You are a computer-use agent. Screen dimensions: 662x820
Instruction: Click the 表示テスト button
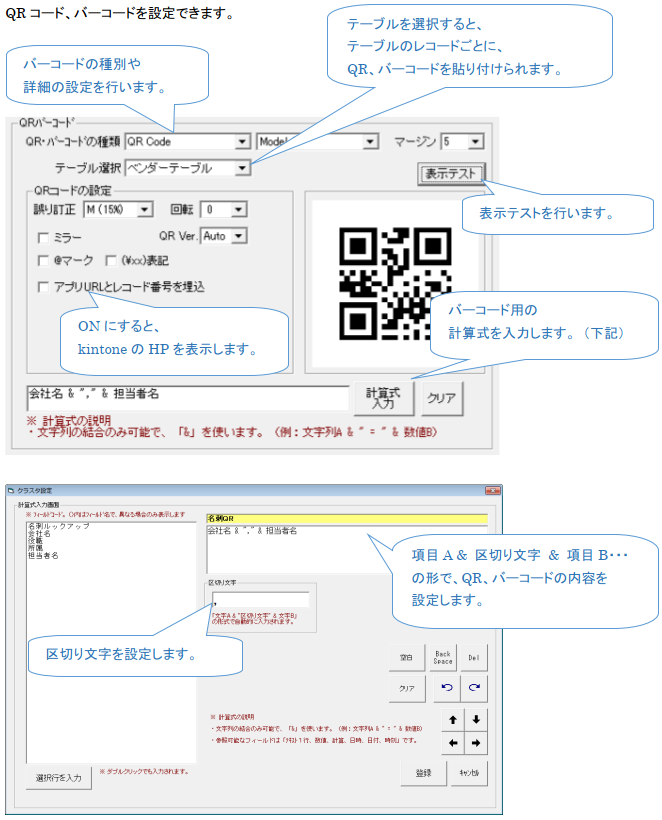click(x=452, y=174)
